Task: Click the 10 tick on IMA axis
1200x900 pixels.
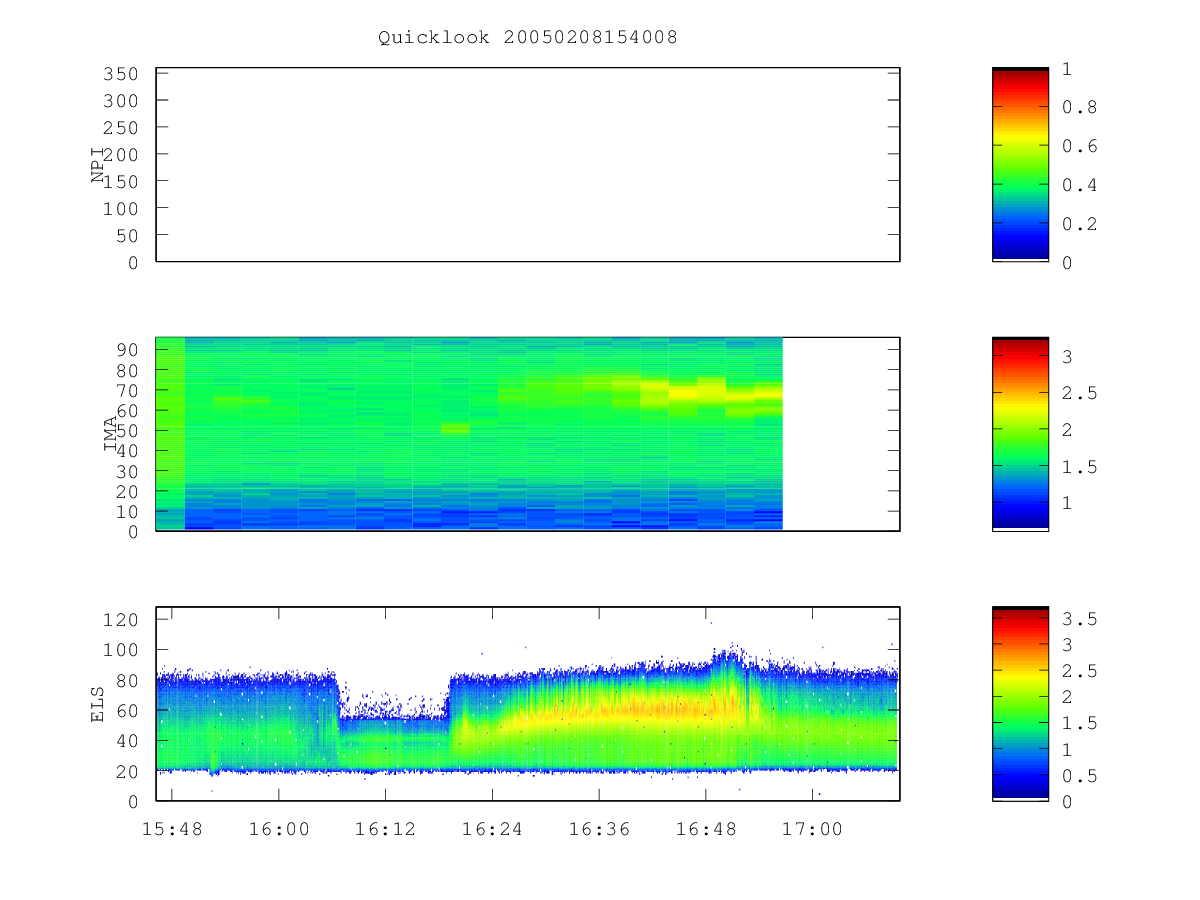Action: tap(127, 512)
